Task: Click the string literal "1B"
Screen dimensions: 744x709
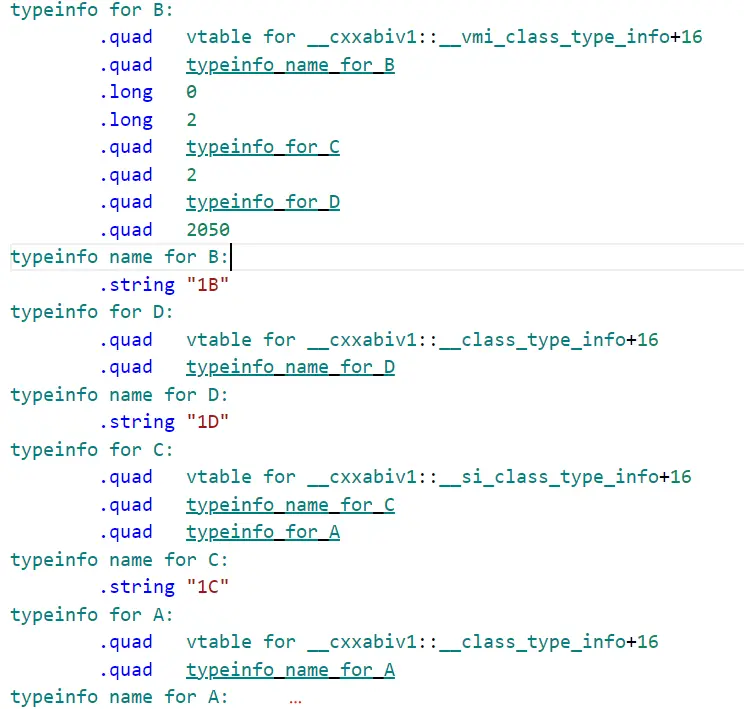Action: click(208, 285)
